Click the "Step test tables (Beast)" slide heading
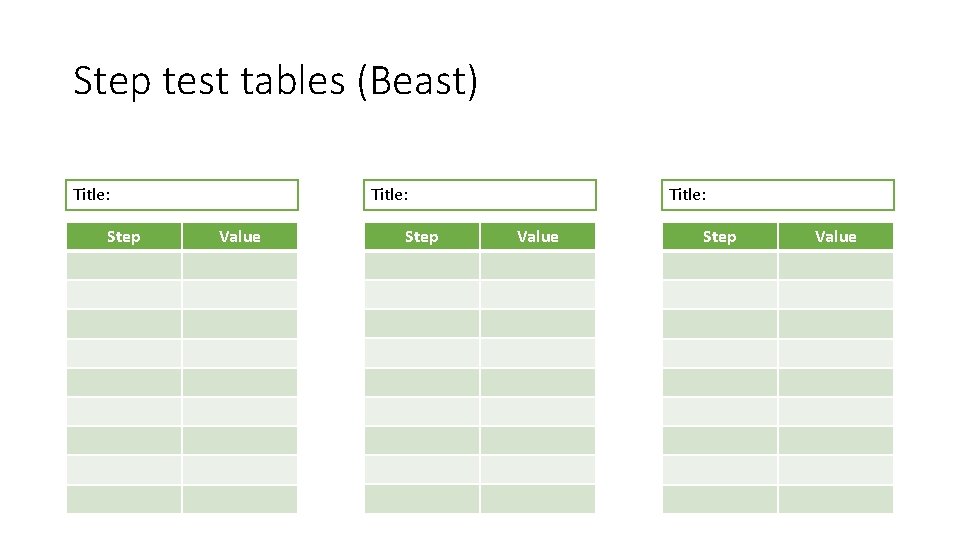960x540 pixels. coord(276,81)
